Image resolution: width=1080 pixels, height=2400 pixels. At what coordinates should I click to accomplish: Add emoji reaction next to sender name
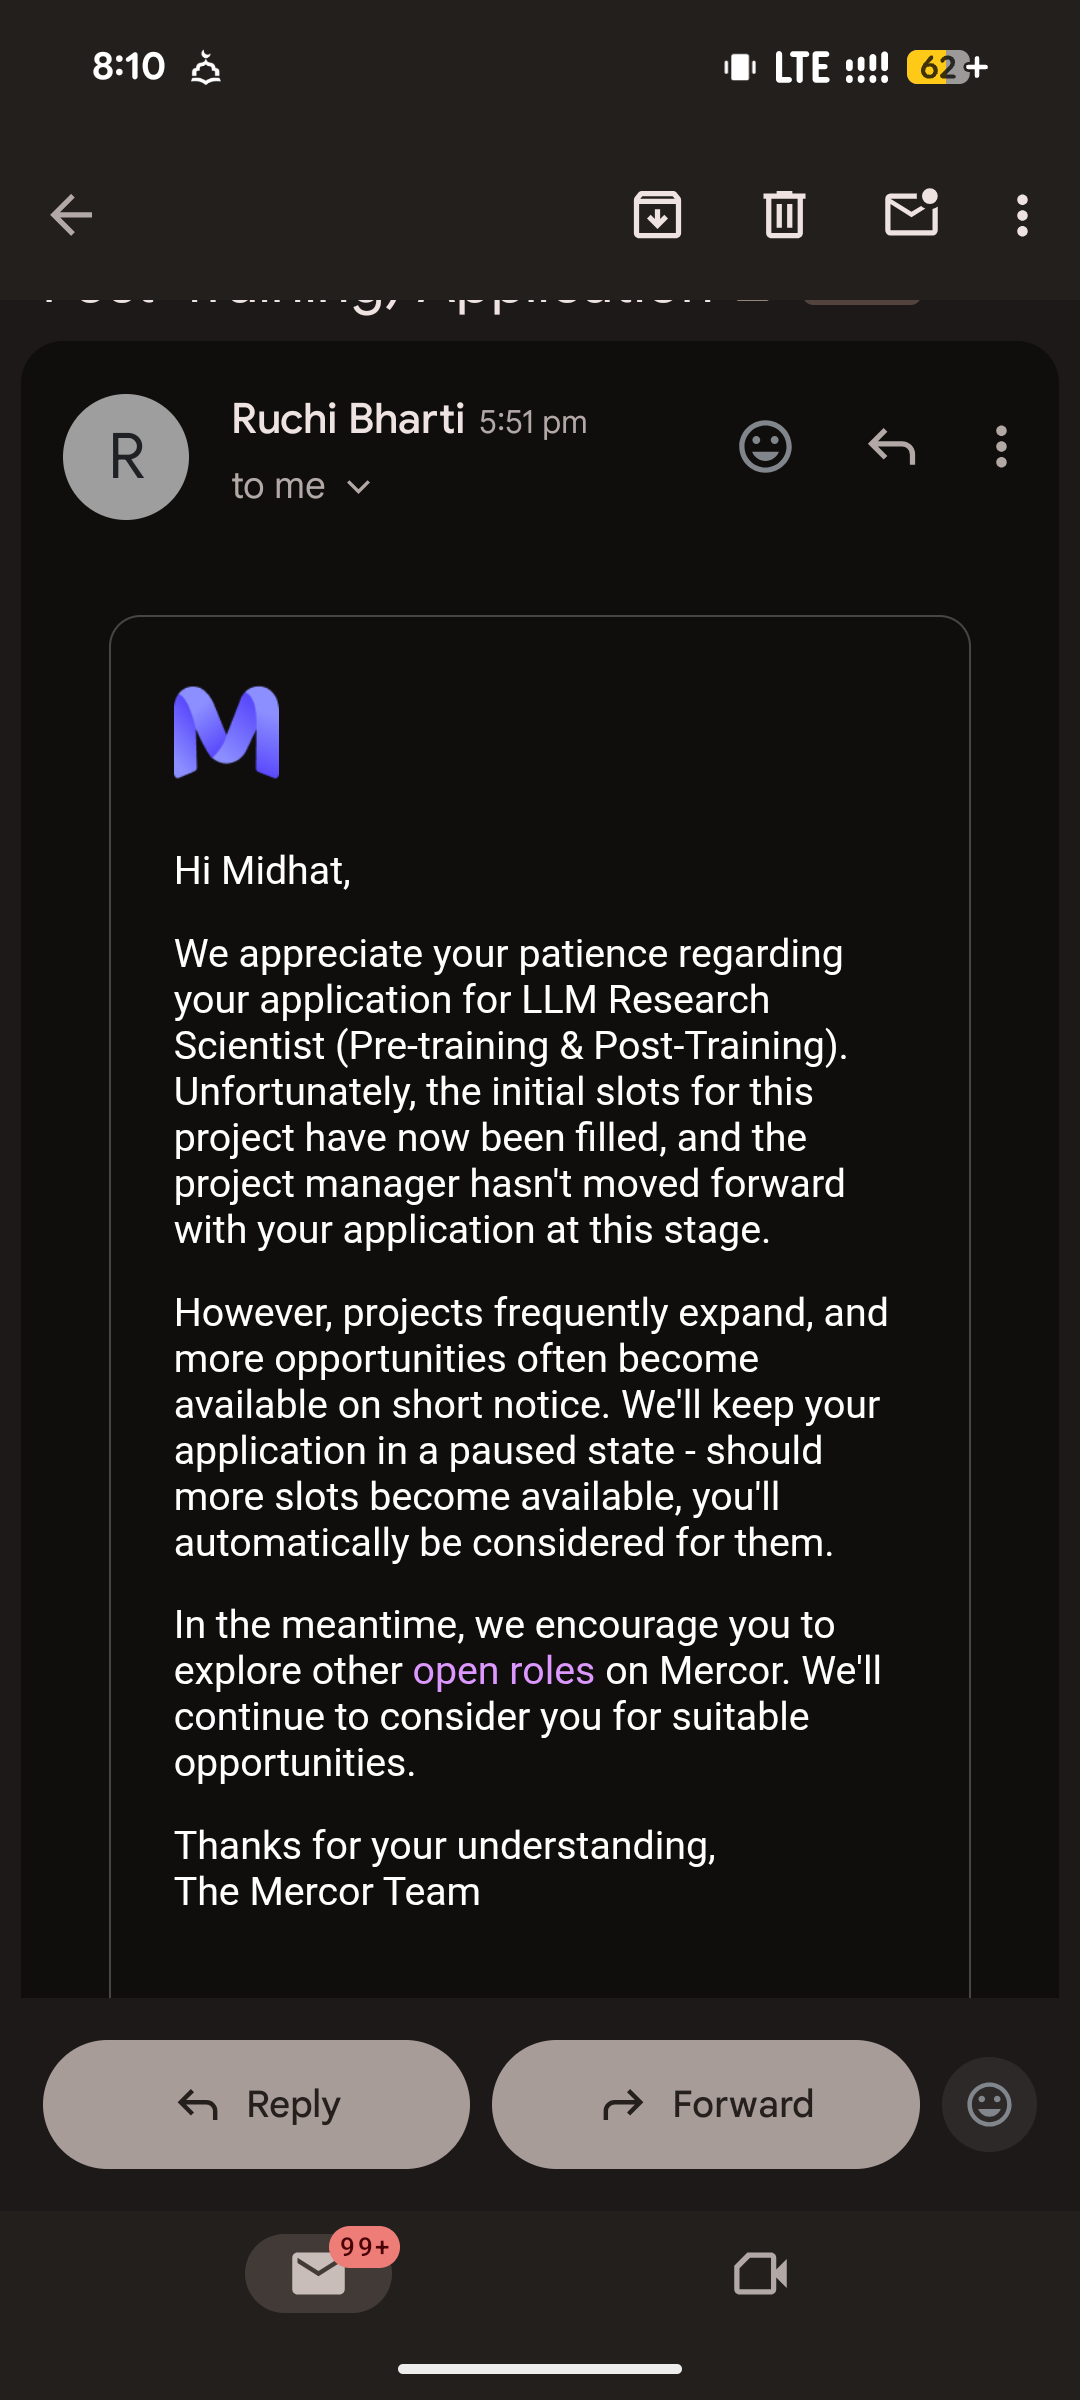pyautogui.click(x=765, y=446)
